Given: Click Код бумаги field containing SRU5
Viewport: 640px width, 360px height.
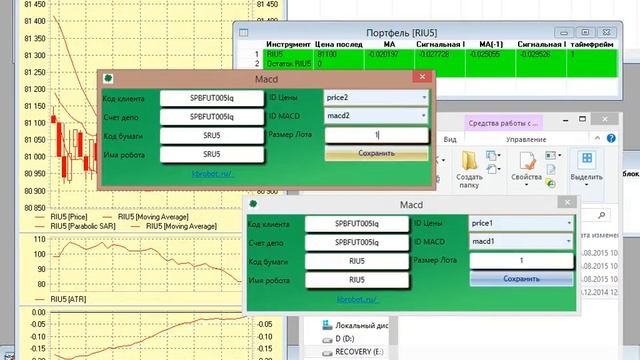Looking at the screenshot, I should (x=212, y=136).
